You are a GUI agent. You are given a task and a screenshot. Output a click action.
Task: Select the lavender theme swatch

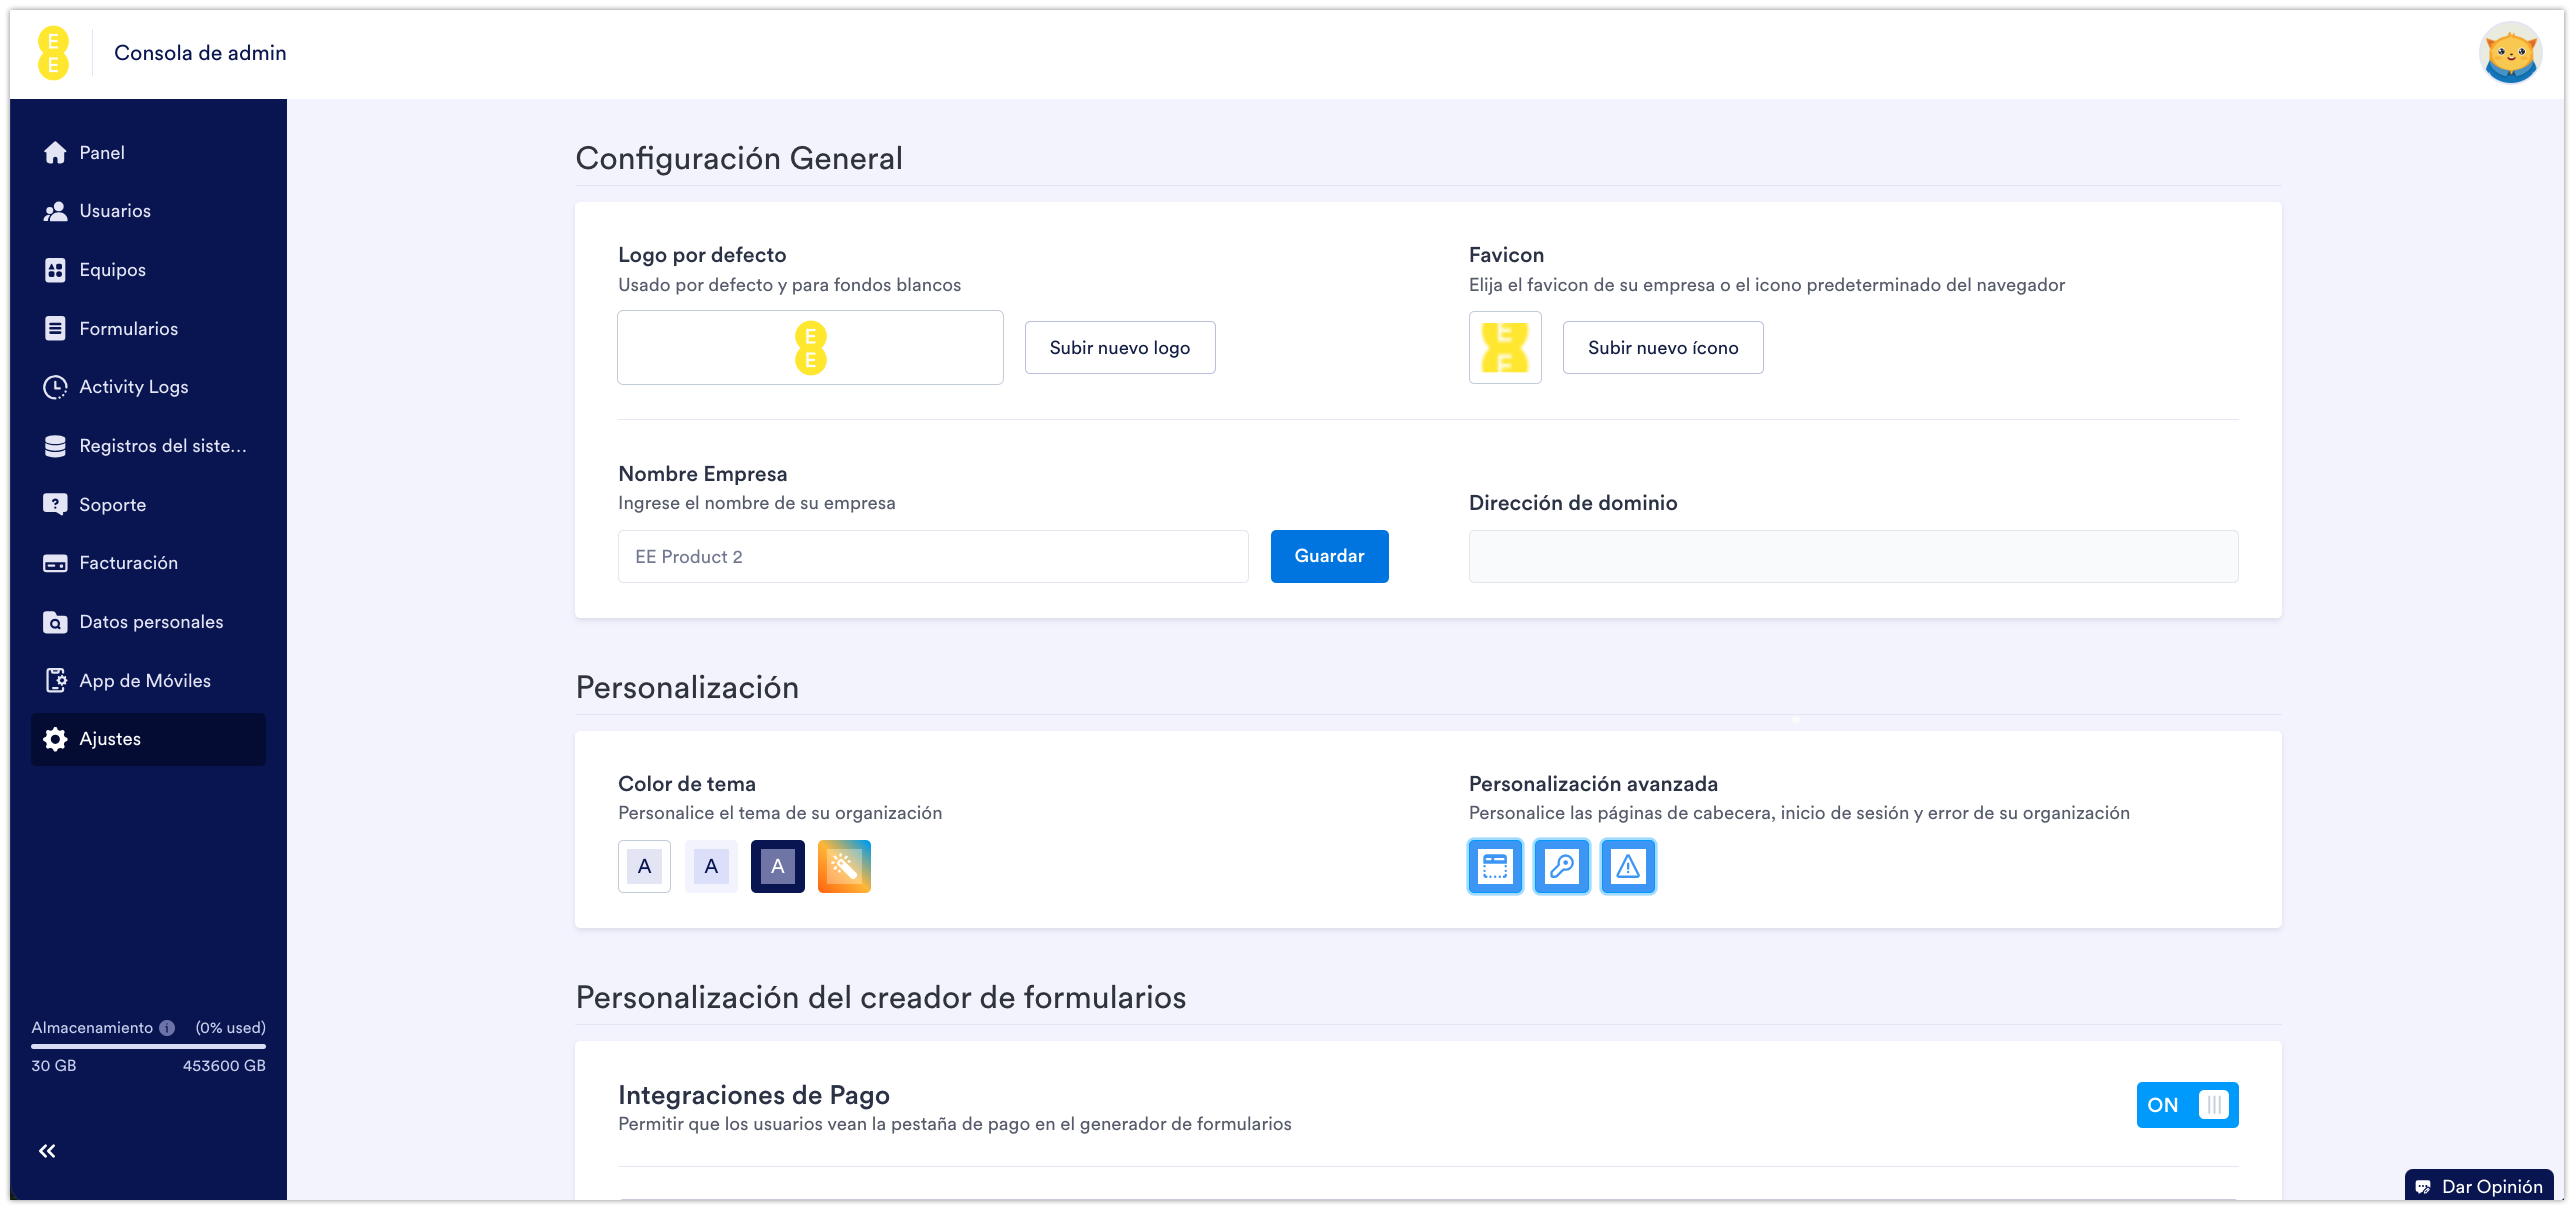point(711,866)
